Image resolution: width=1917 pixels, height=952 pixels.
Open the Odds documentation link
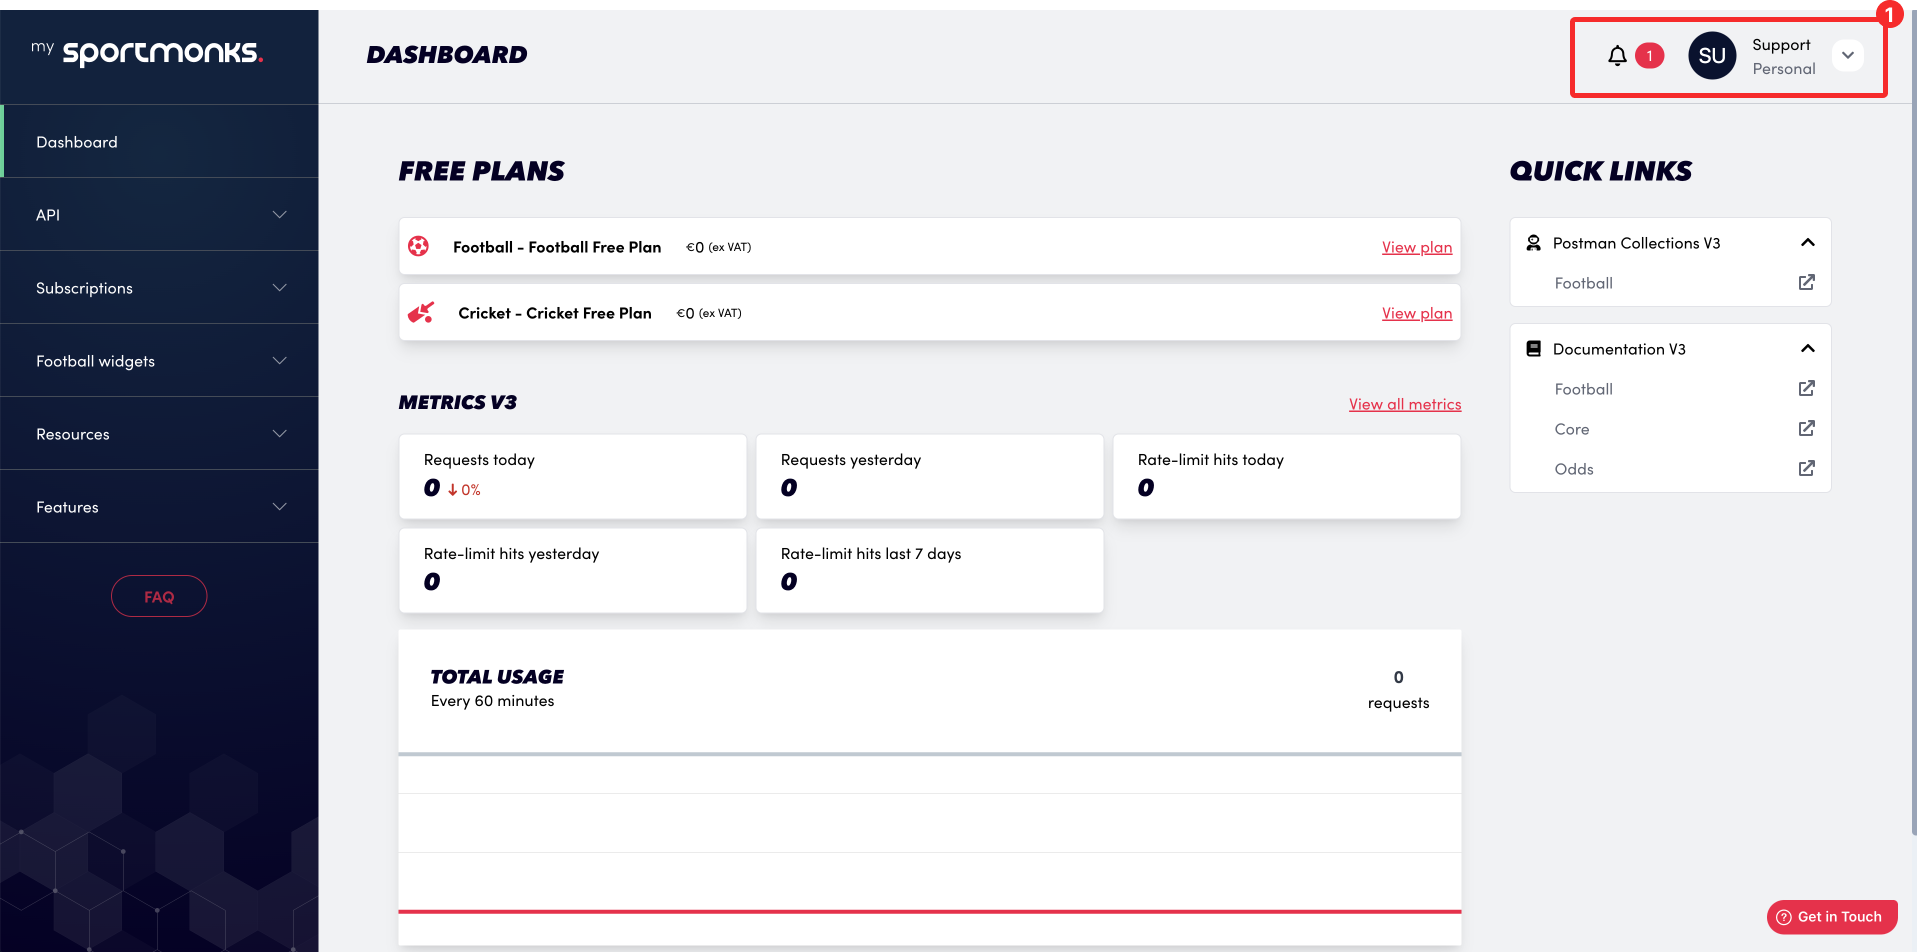1574,469
